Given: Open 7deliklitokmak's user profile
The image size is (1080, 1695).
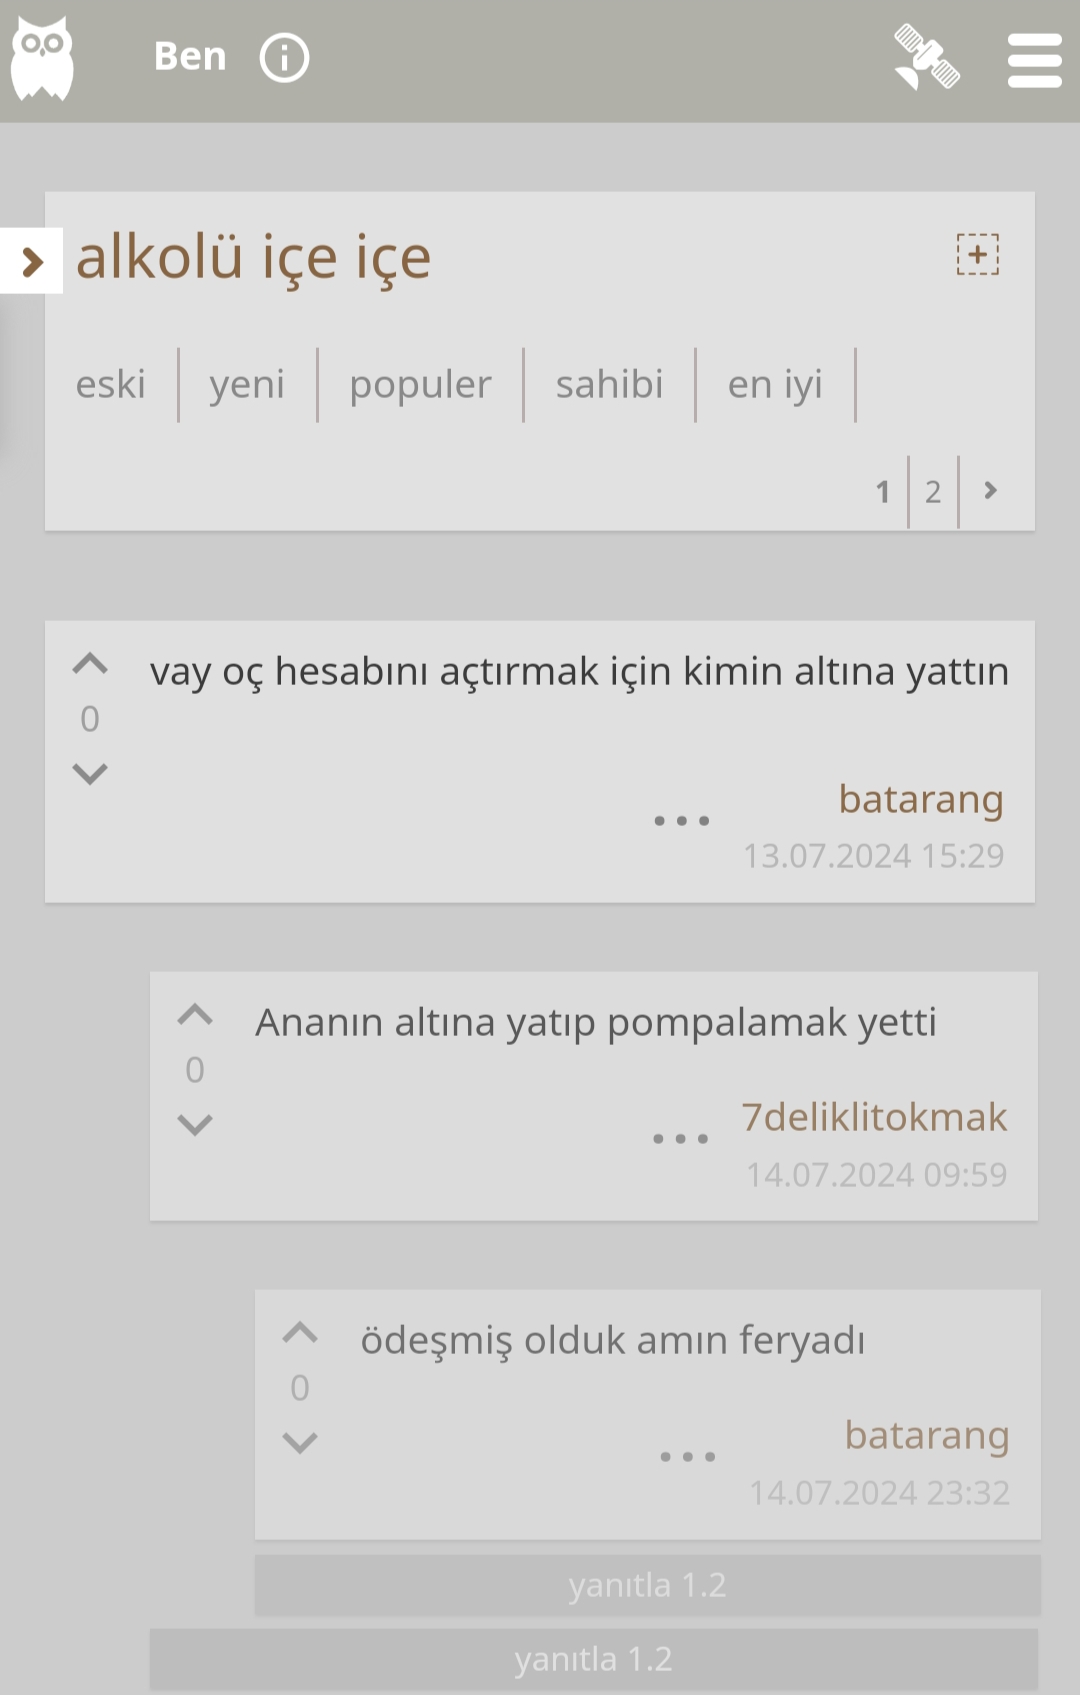Looking at the screenshot, I should (x=874, y=1117).
